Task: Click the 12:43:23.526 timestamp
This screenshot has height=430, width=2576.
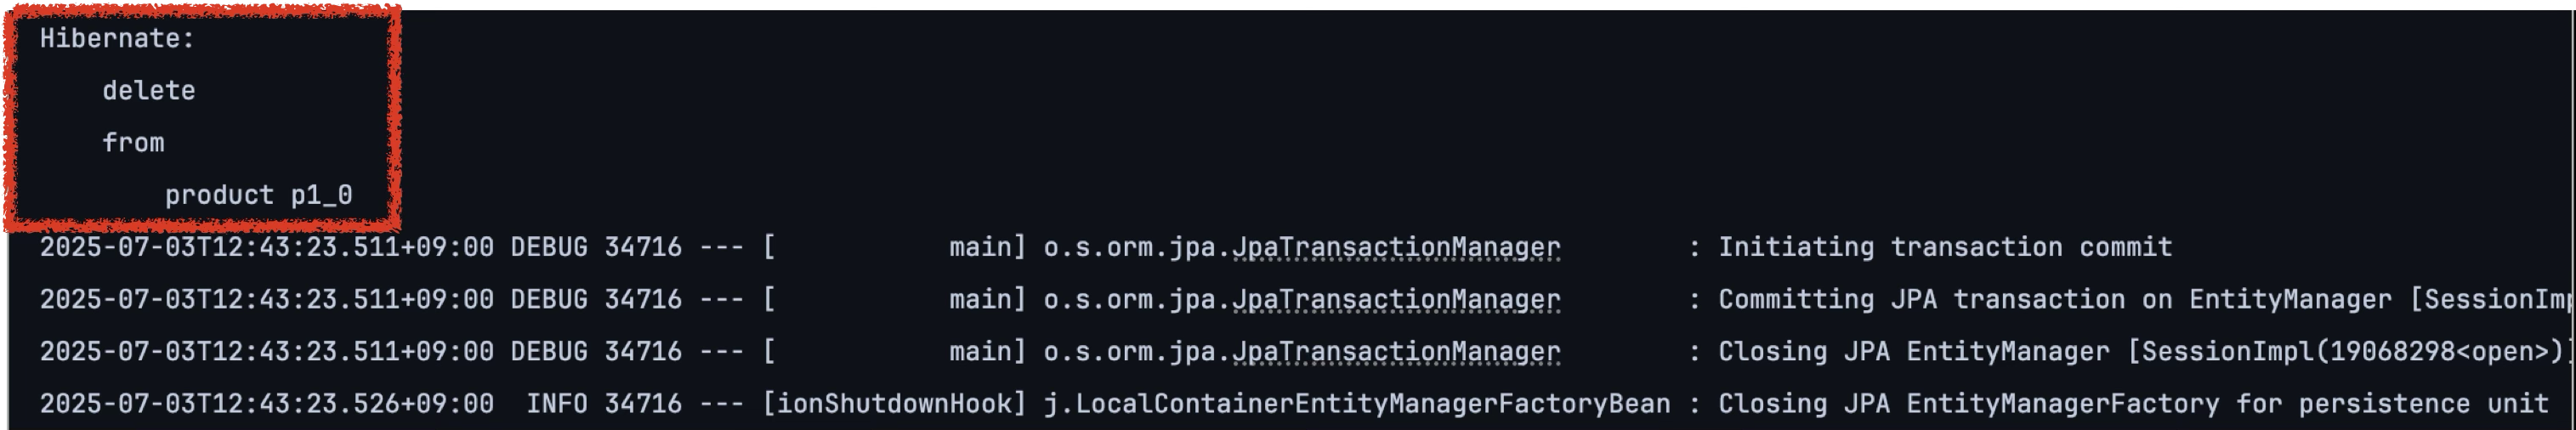Action: tap(266, 403)
